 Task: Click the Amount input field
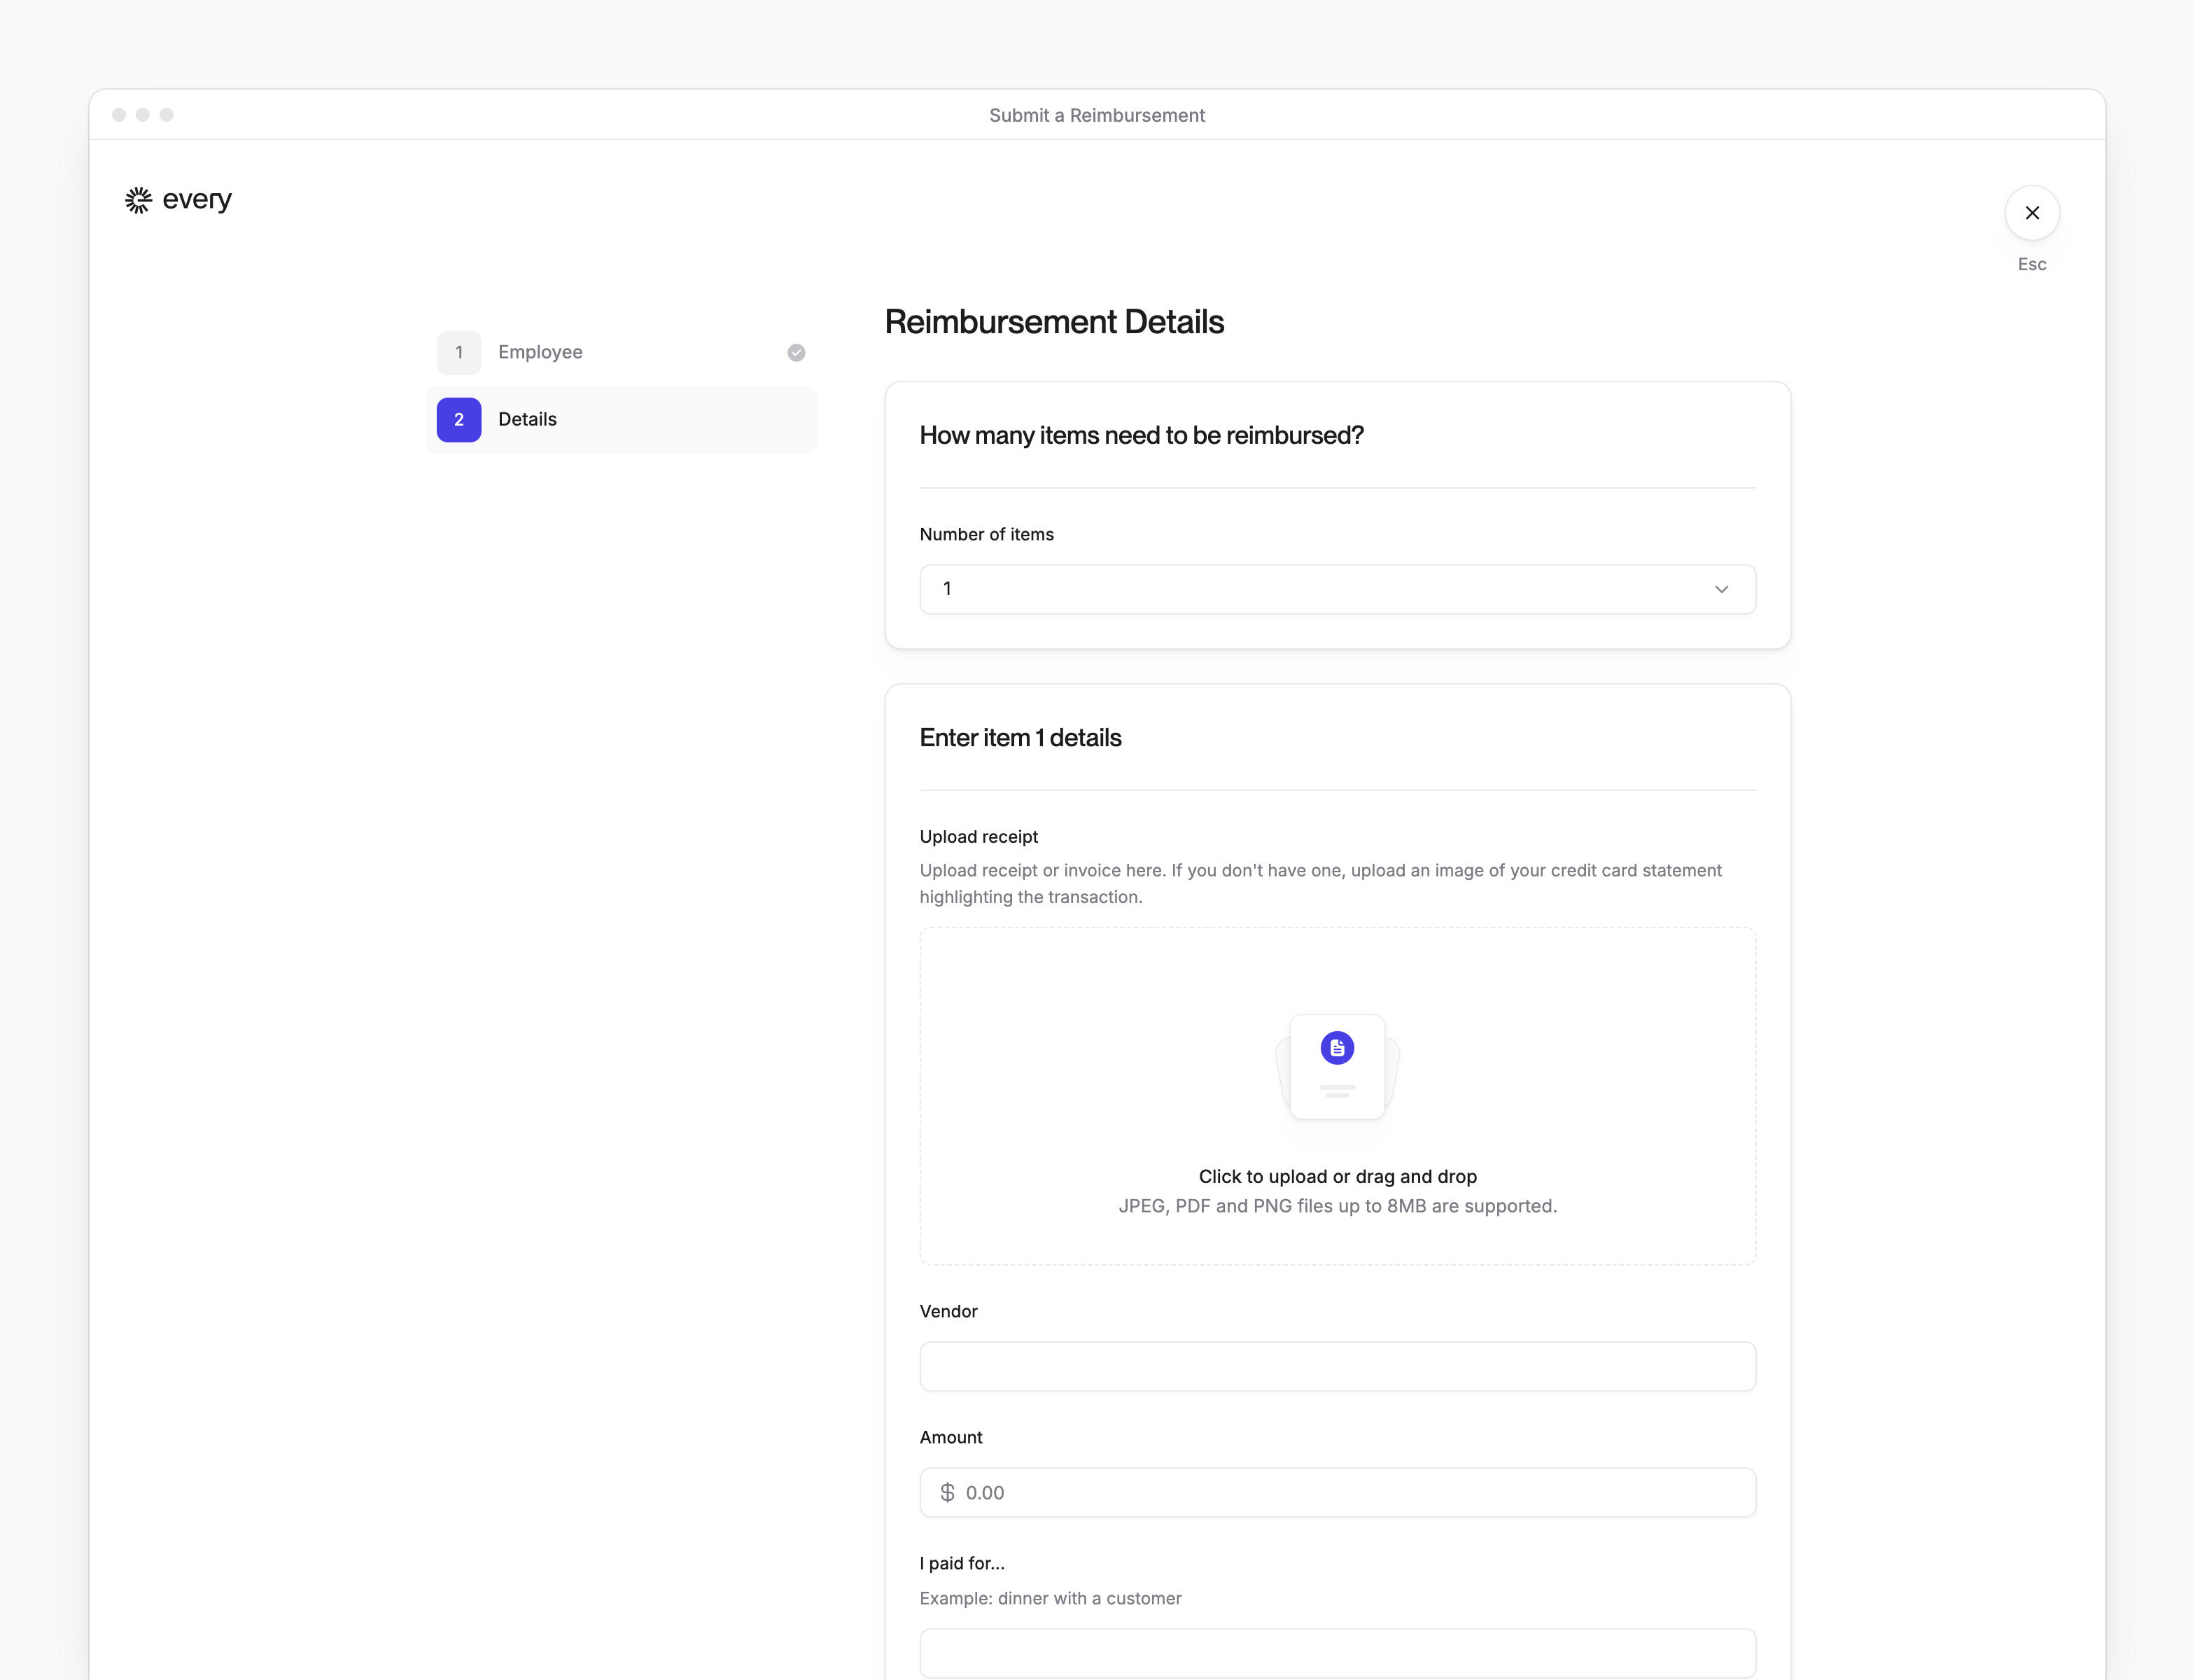point(1337,1493)
